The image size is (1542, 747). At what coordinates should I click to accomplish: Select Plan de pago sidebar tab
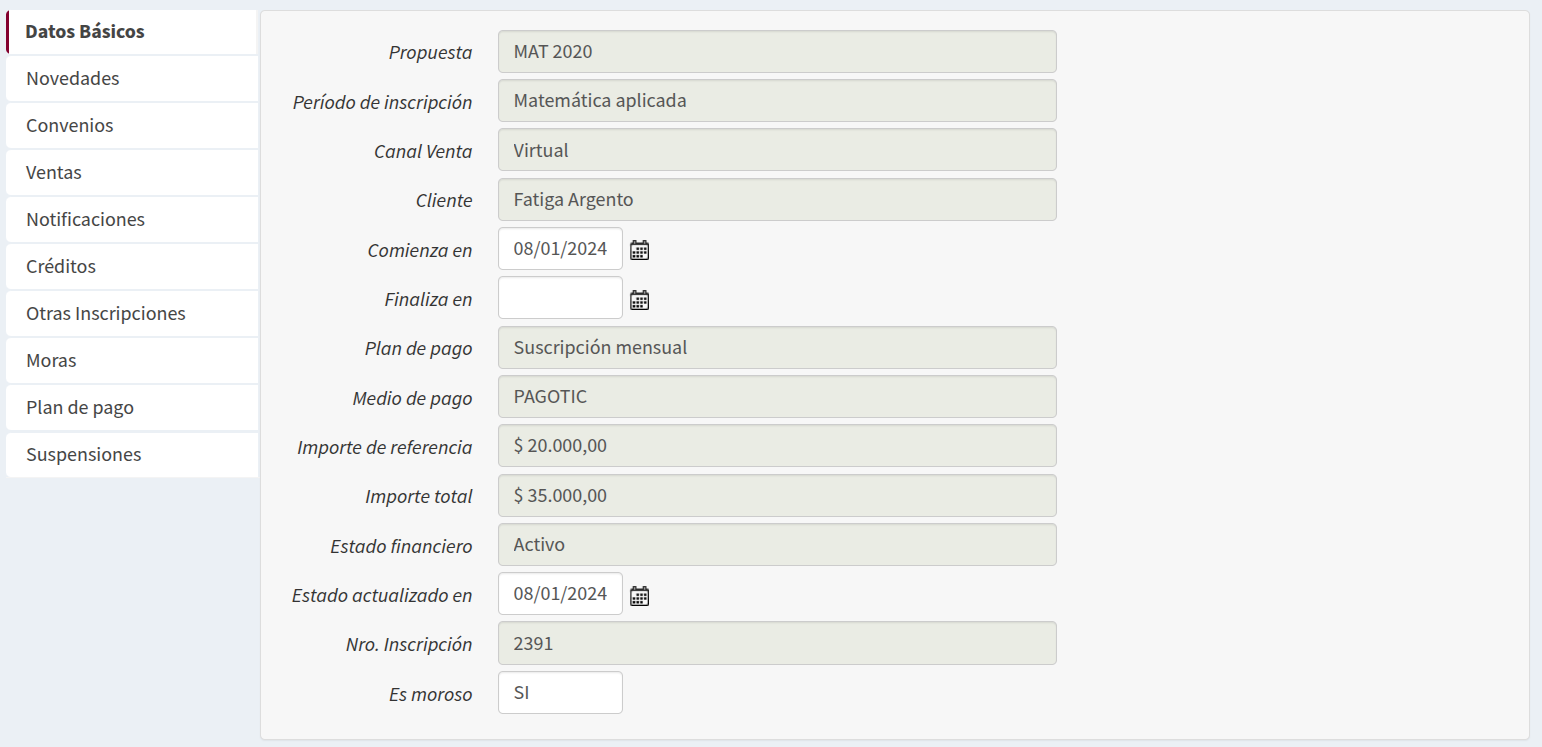click(x=132, y=408)
